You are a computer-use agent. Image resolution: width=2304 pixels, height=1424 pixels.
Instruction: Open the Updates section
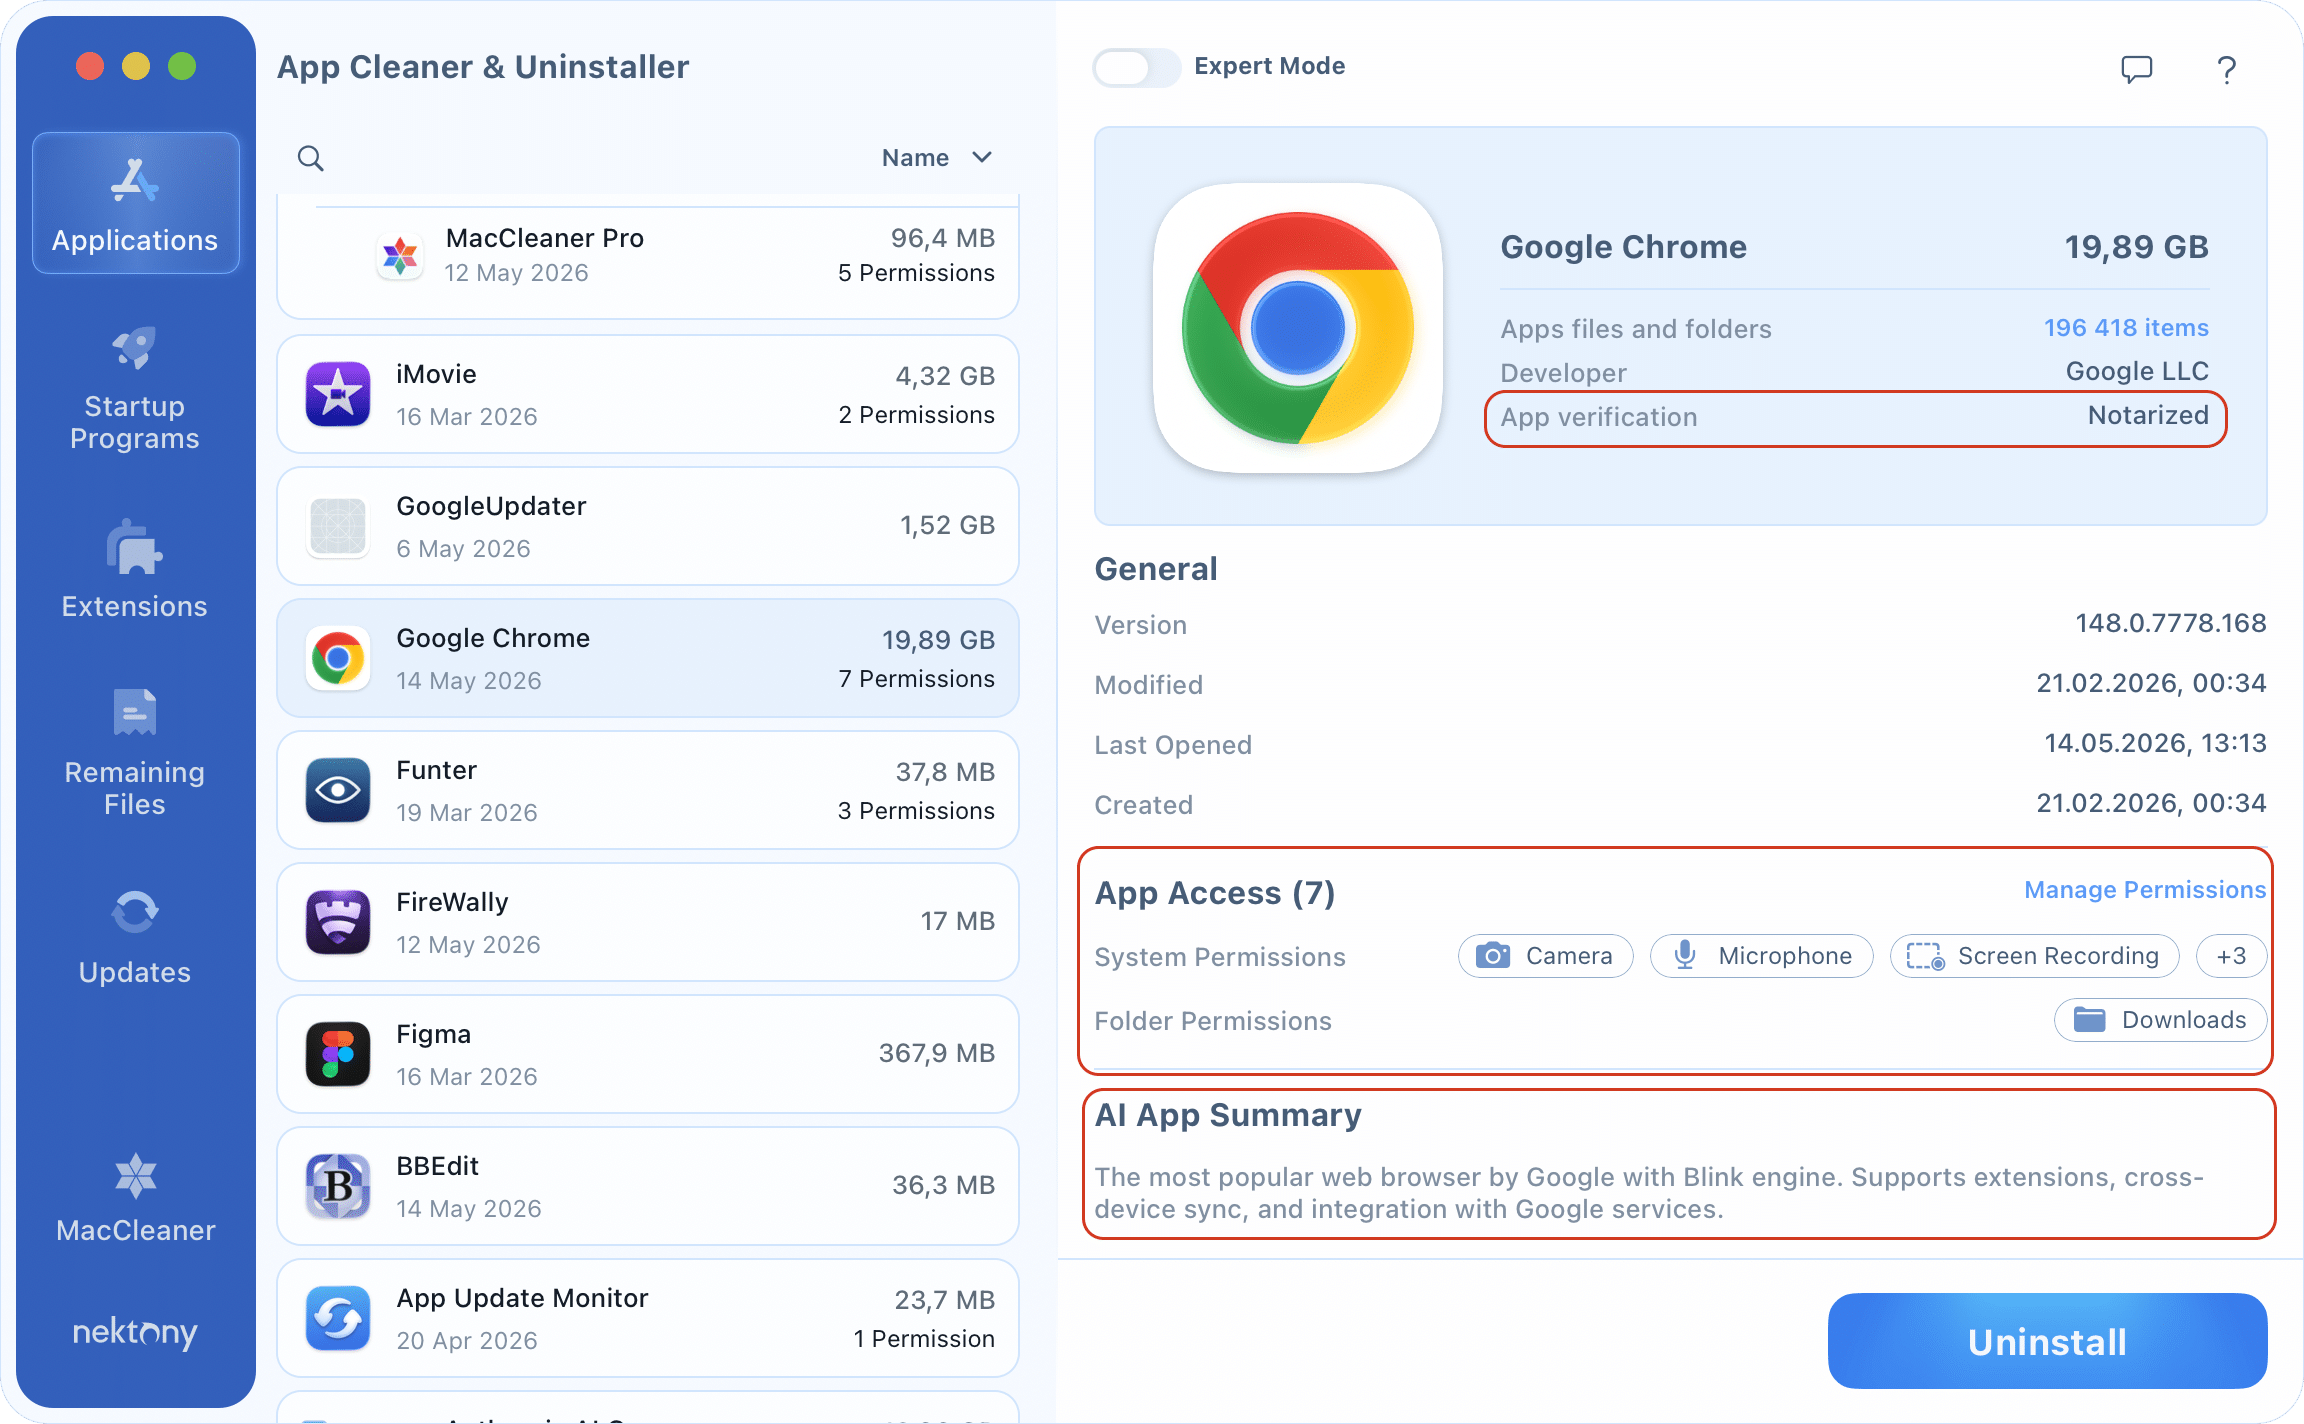(135, 938)
